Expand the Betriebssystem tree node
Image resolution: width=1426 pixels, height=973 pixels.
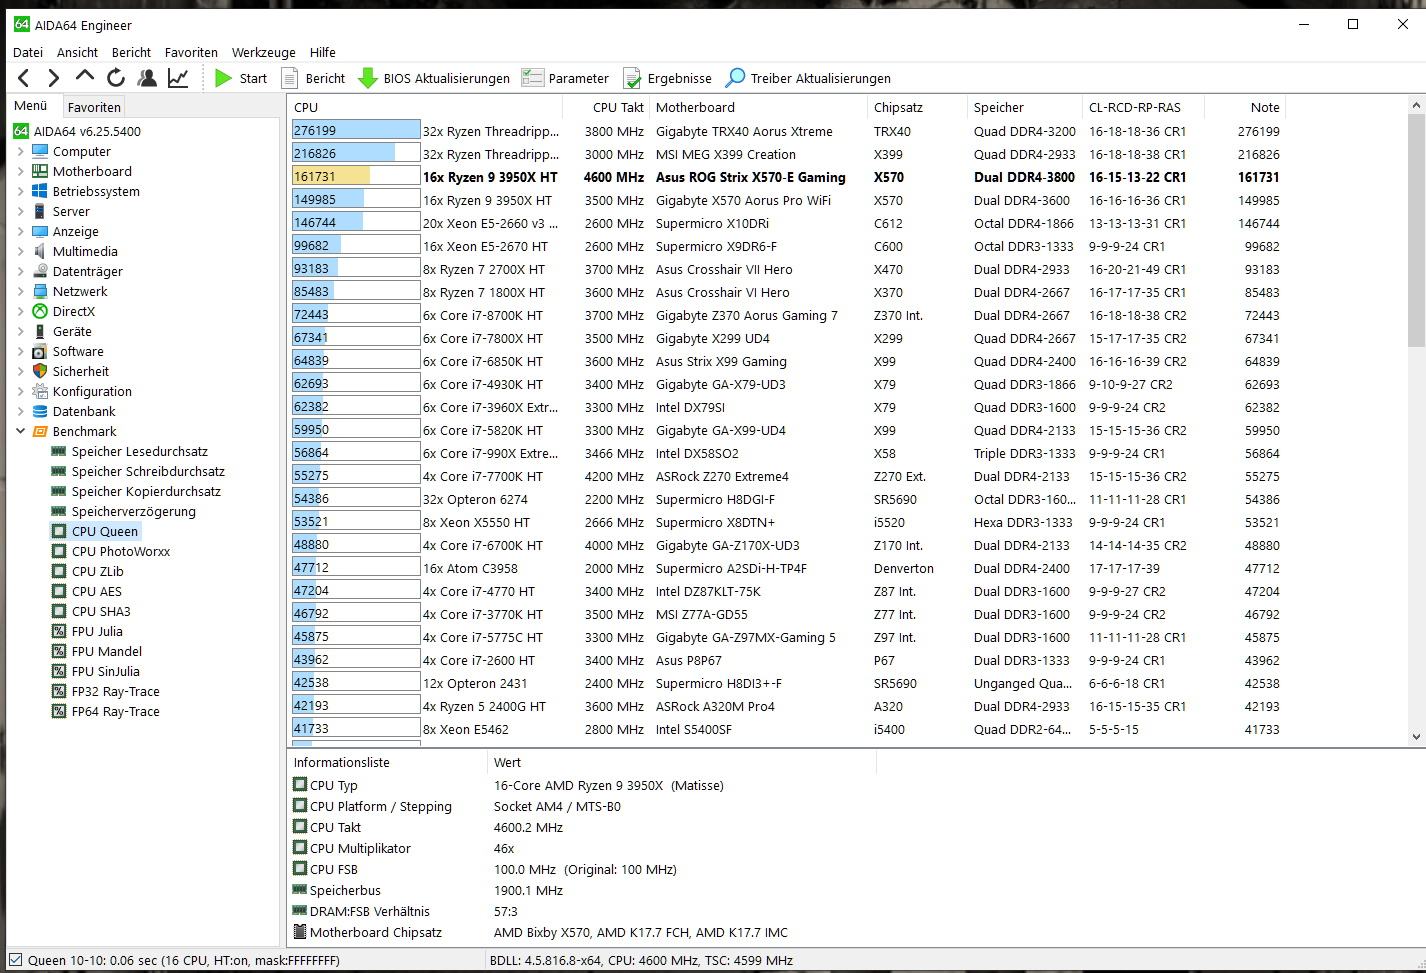point(20,191)
